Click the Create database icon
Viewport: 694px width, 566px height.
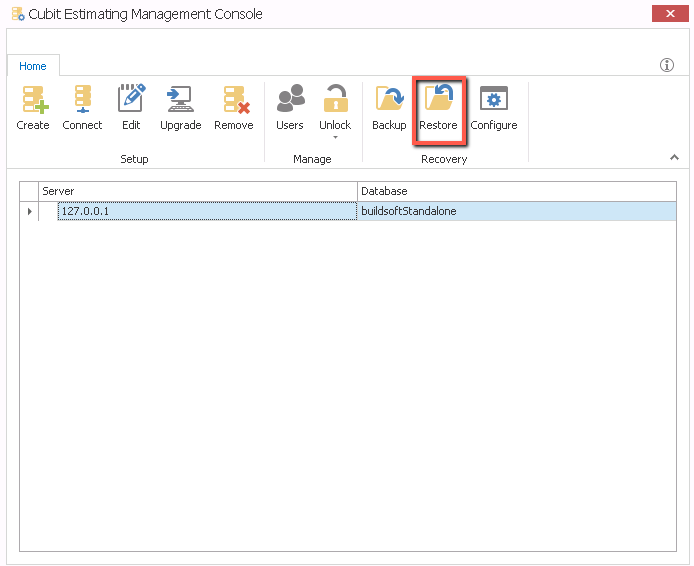click(33, 100)
